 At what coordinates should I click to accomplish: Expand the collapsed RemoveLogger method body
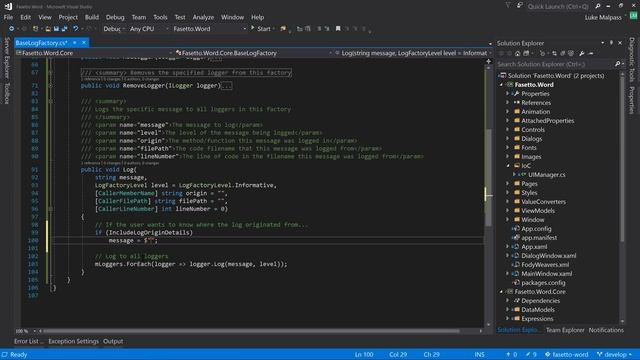(51, 86)
